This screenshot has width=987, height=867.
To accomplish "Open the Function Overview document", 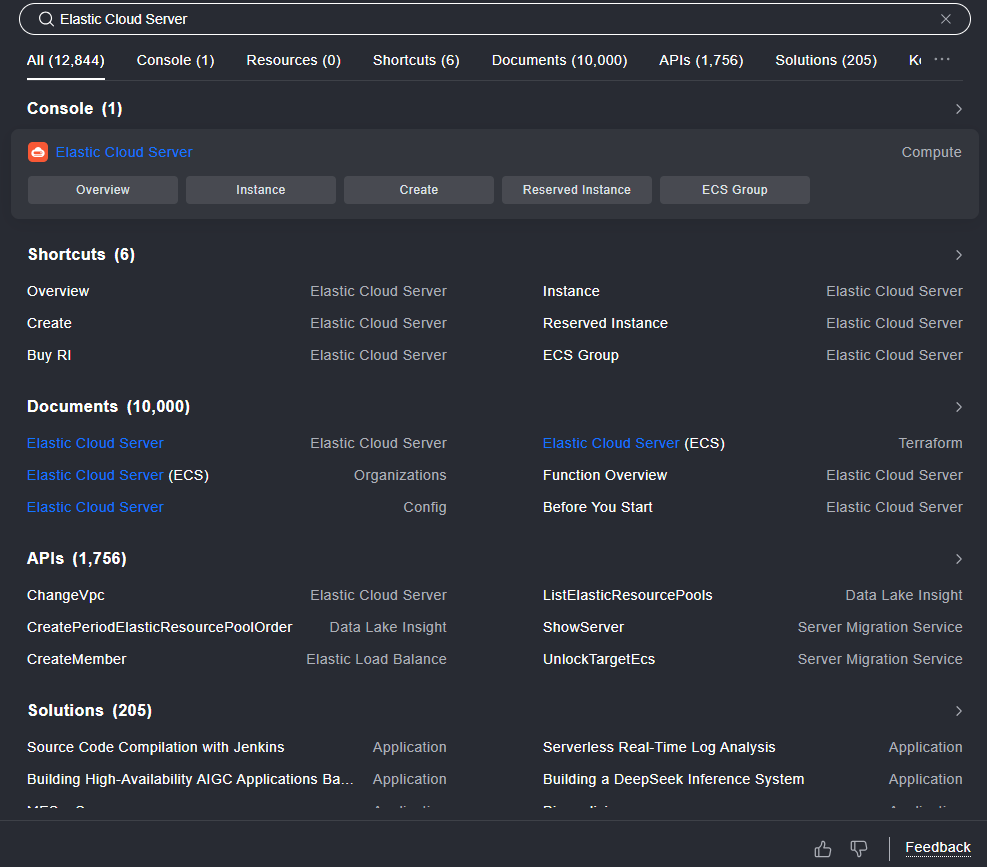I will [753, 475].
